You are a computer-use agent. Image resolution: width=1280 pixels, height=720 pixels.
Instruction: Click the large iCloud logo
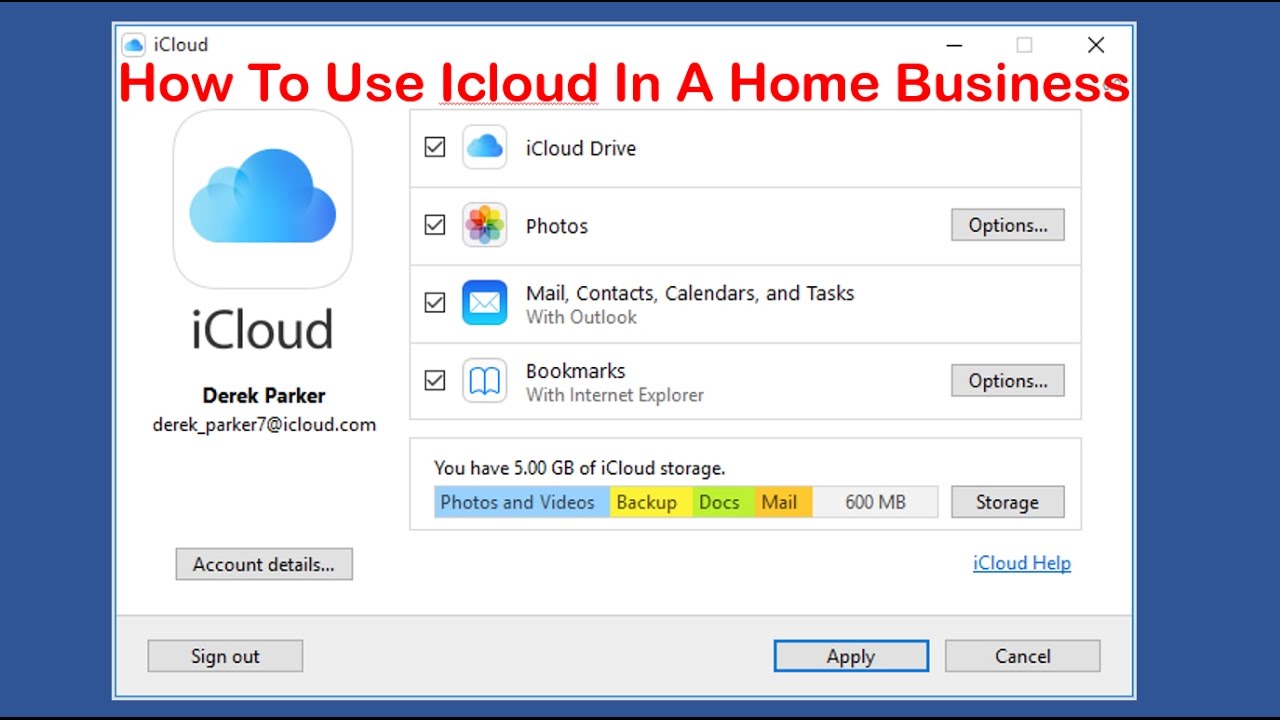tap(263, 199)
